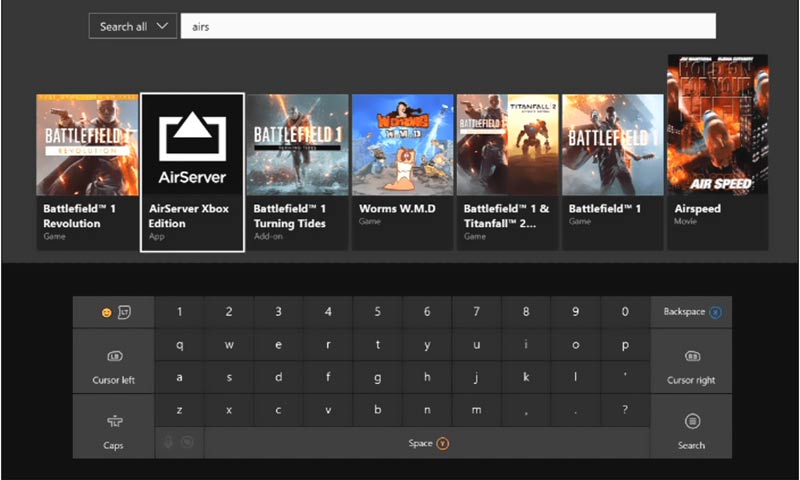This screenshot has height=480, width=800.
Task: Tap the letter v key
Action: tap(328, 410)
